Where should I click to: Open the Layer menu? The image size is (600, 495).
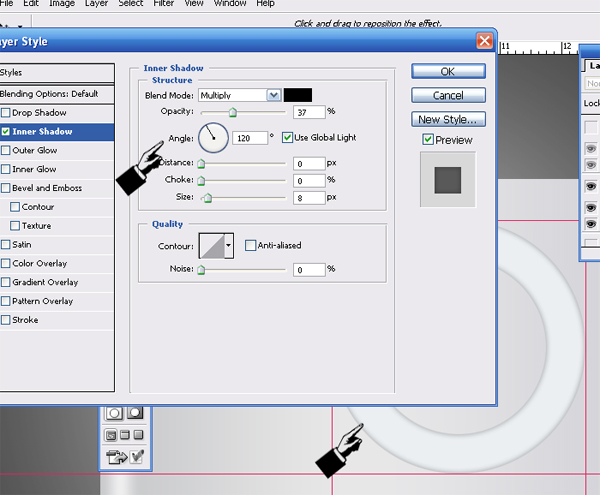coord(96,3)
